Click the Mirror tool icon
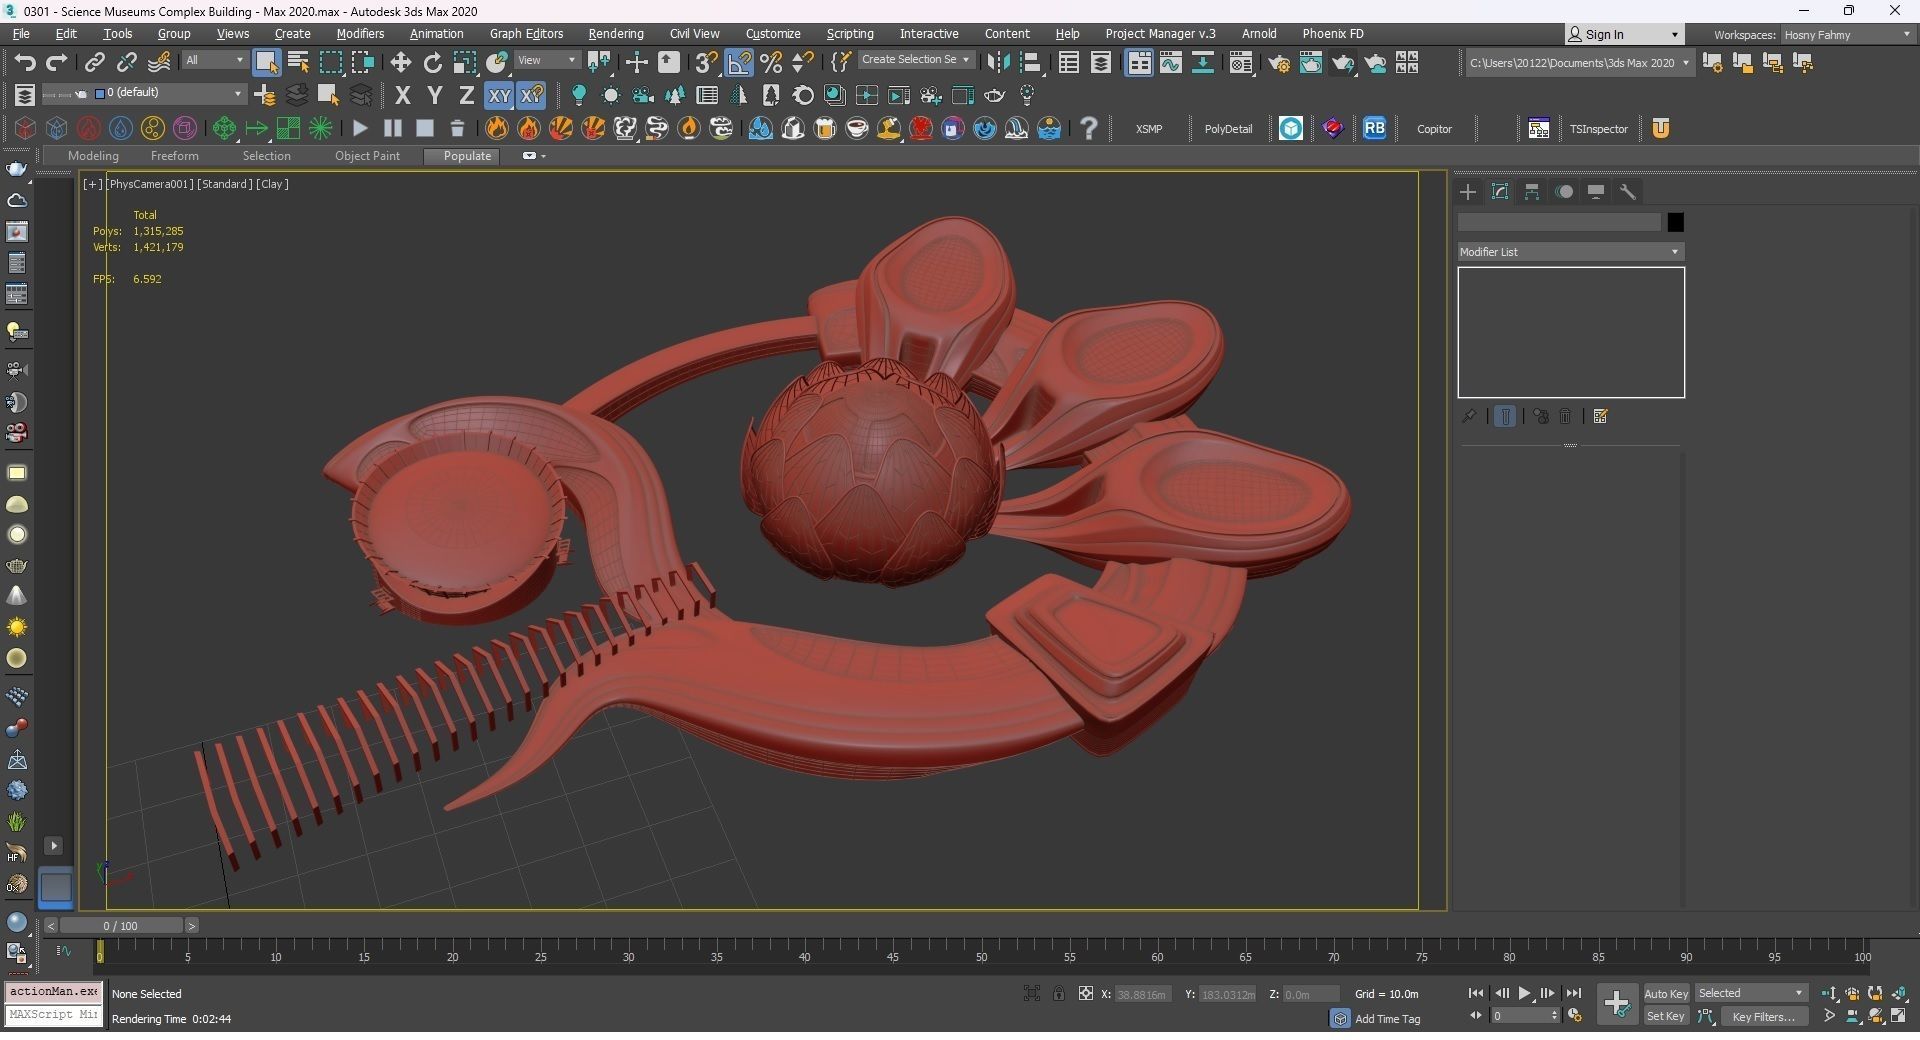Viewport: 1920px width, 1040px height. (x=998, y=63)
